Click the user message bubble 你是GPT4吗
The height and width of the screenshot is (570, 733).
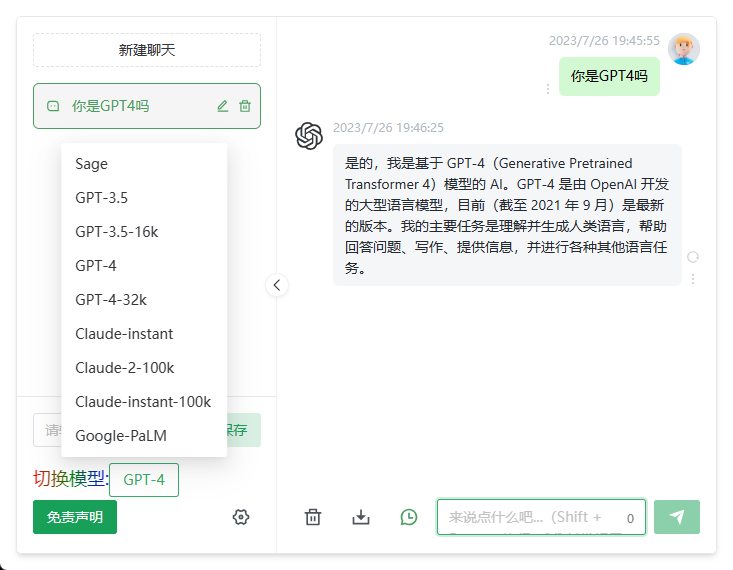click(609, 76)
